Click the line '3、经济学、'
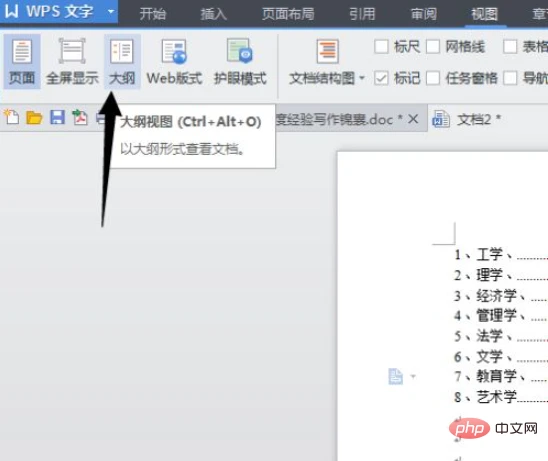The image size is (548, 461). 489,296
